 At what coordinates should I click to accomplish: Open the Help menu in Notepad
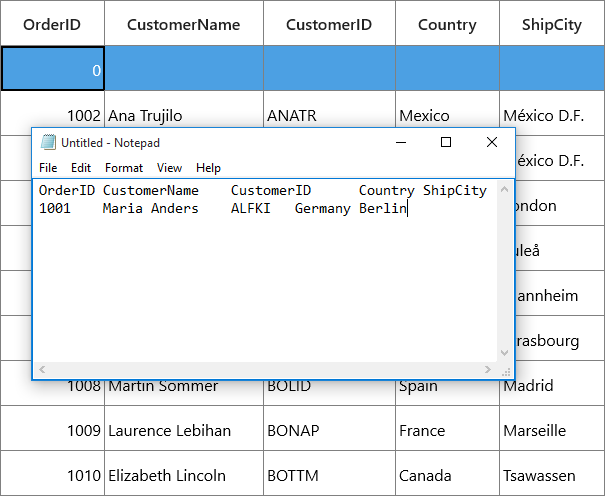click(208, 168)
